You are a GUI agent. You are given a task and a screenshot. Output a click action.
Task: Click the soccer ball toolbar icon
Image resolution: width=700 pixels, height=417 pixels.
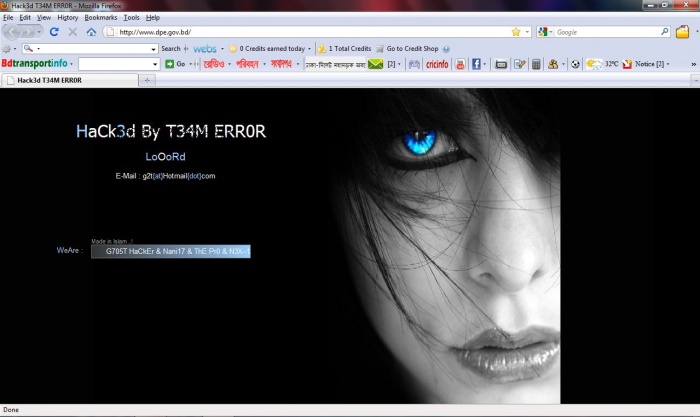[x=575, y=64]
